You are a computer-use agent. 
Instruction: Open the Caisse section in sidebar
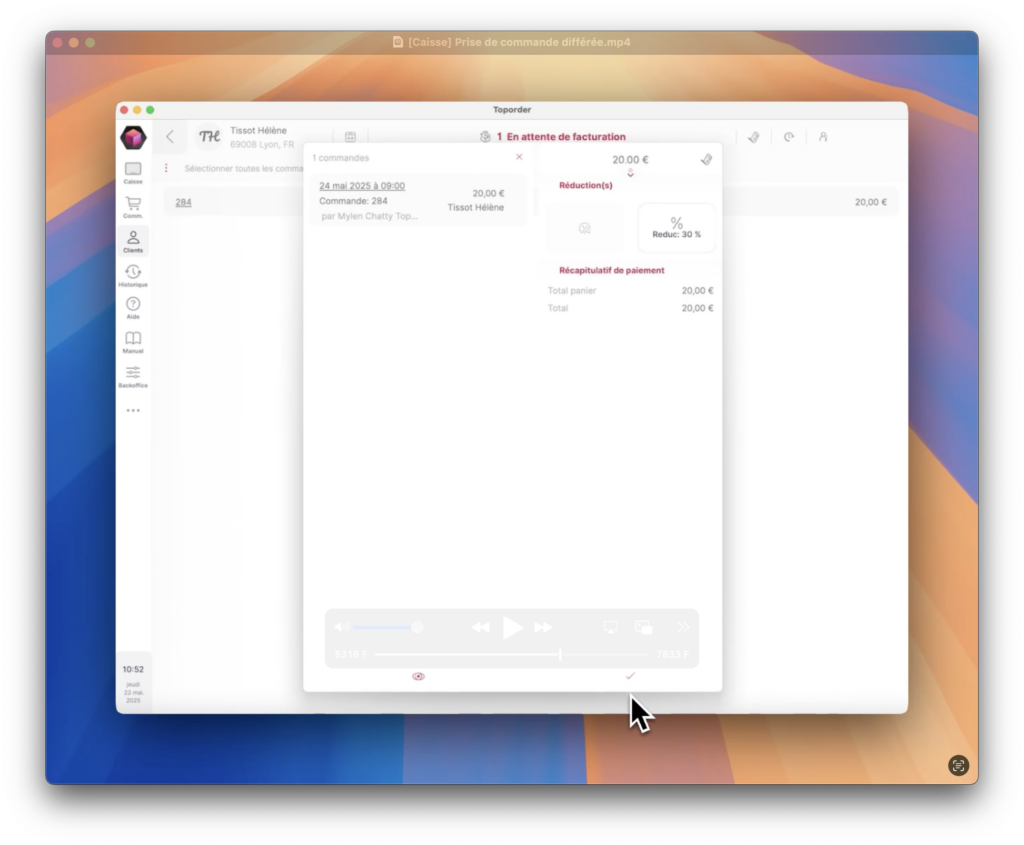click(133, 173)
